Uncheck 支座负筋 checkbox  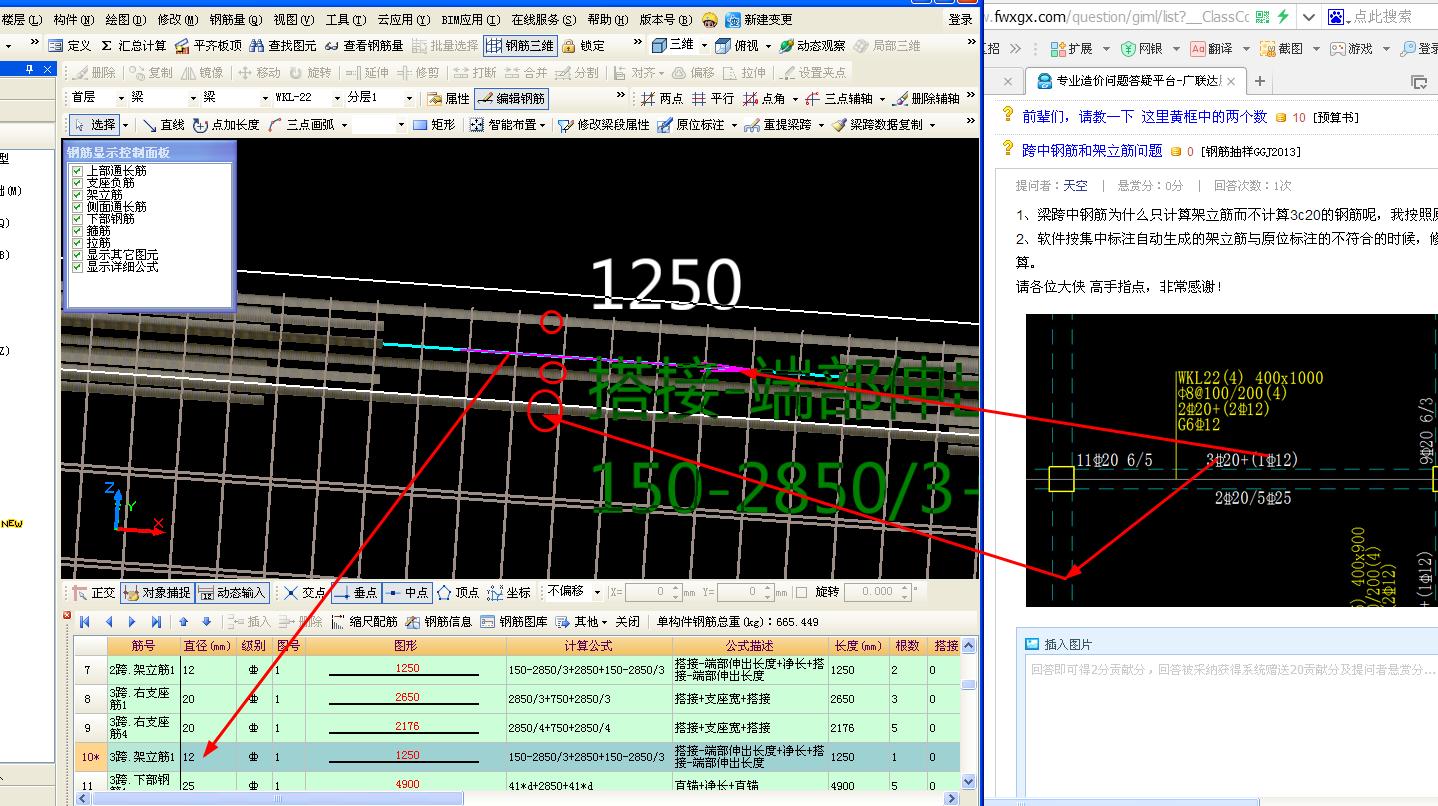click(77, 183)
